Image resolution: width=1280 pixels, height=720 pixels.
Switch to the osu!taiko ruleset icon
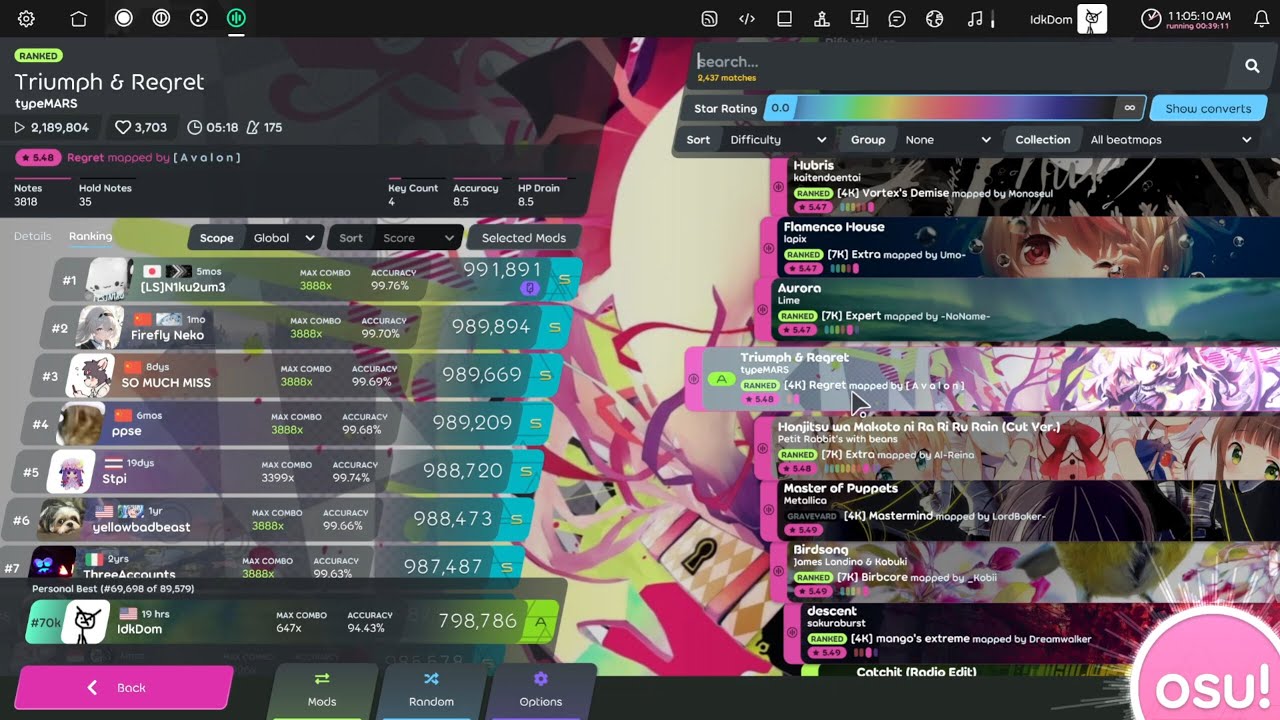tap(161, 18)
